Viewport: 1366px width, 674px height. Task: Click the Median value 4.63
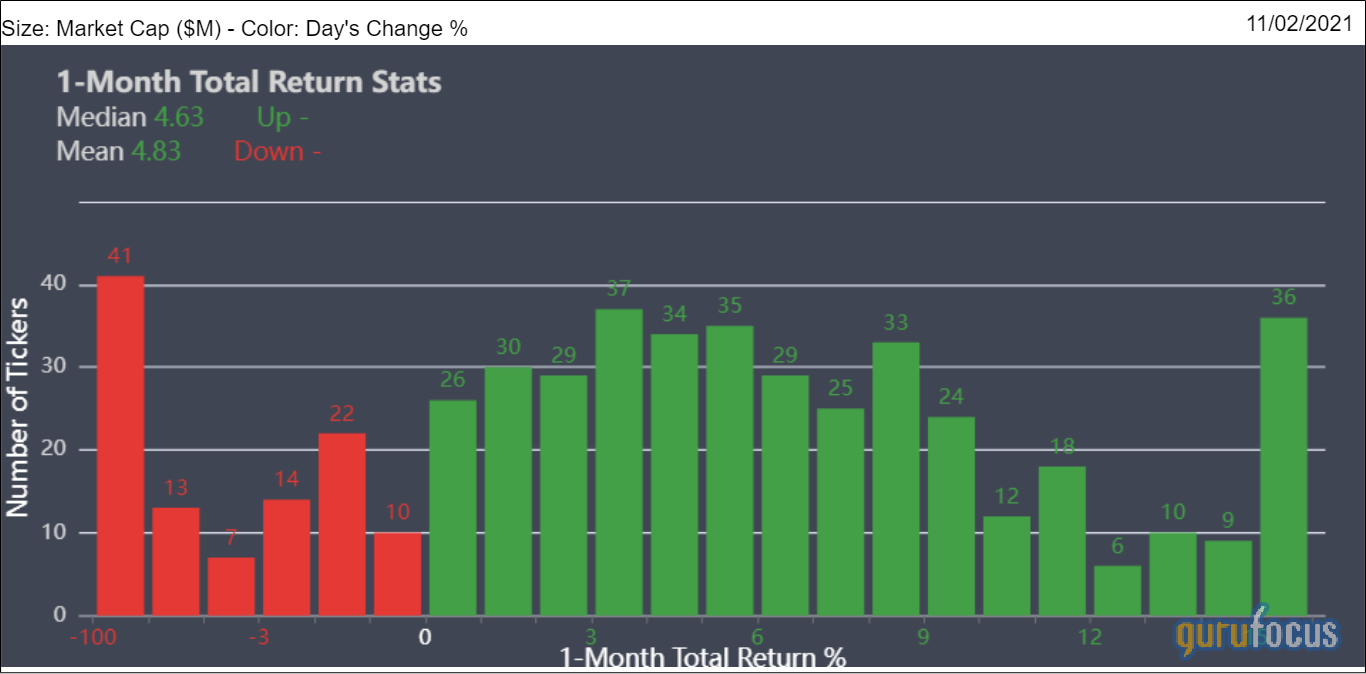click(x=178, y=117)
